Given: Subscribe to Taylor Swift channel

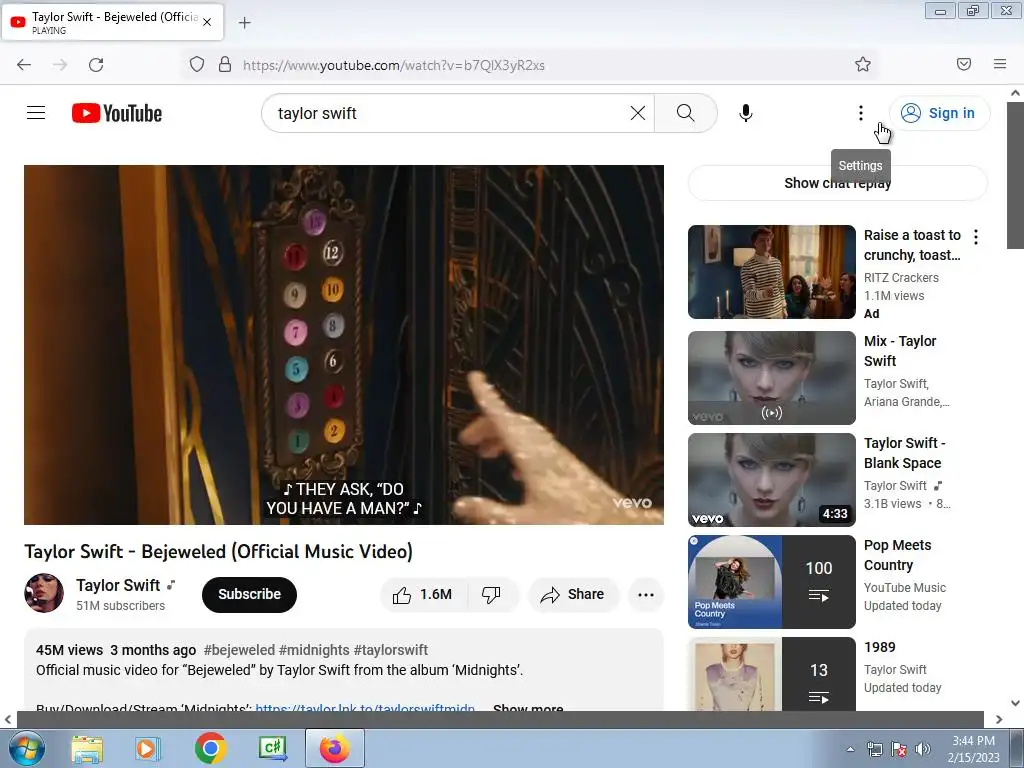Looking at the screenshot, I should coord(249,594).
